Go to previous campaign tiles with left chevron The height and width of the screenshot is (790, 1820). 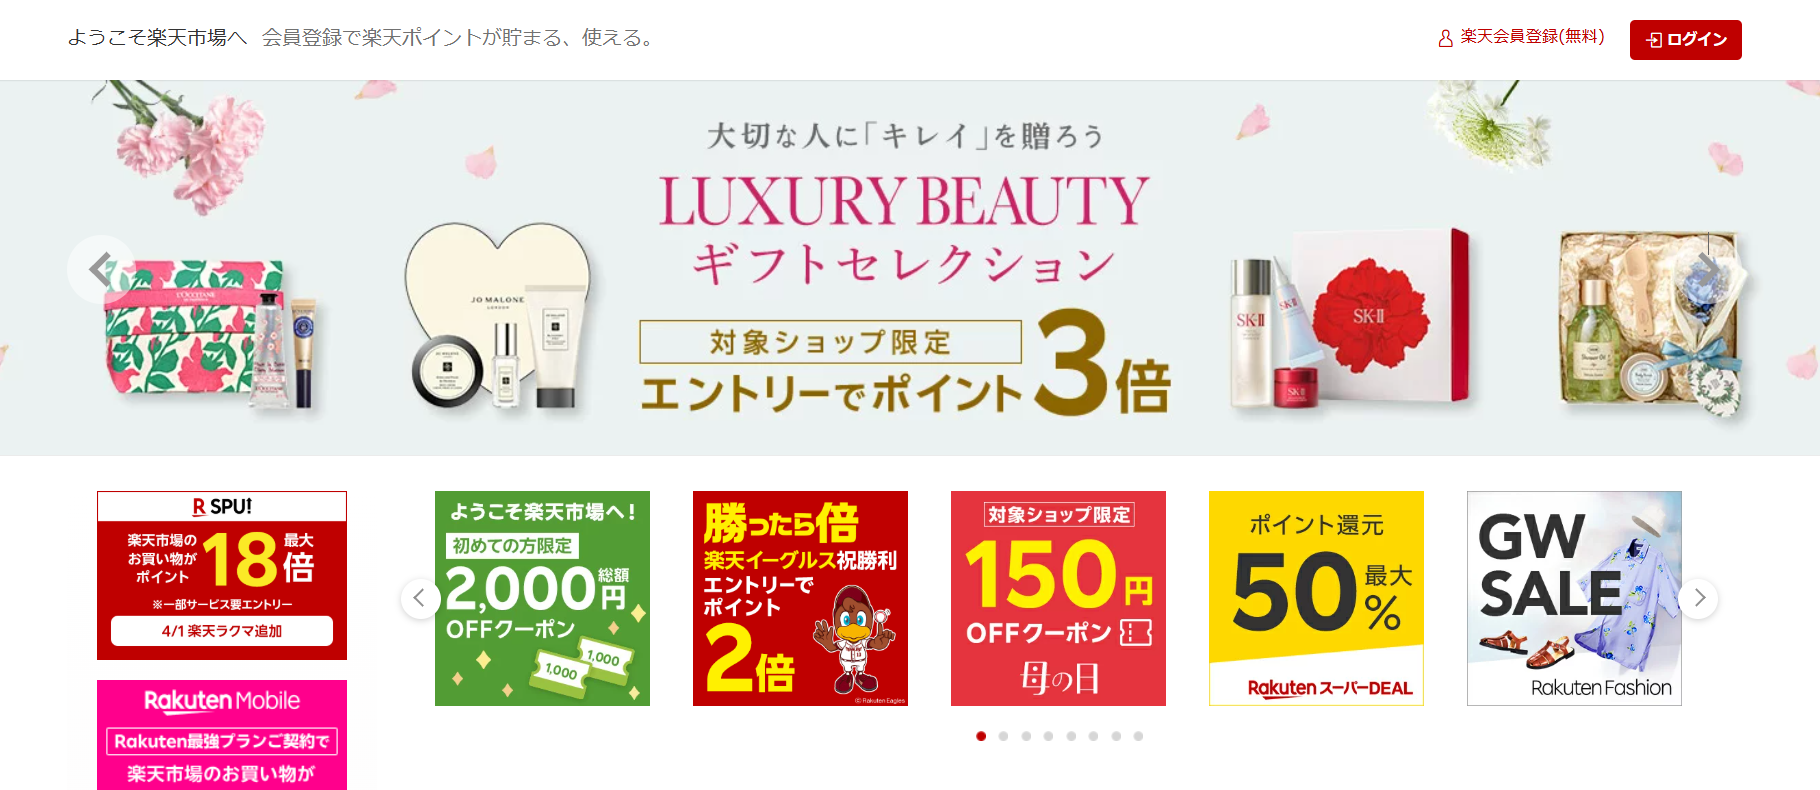420,598
